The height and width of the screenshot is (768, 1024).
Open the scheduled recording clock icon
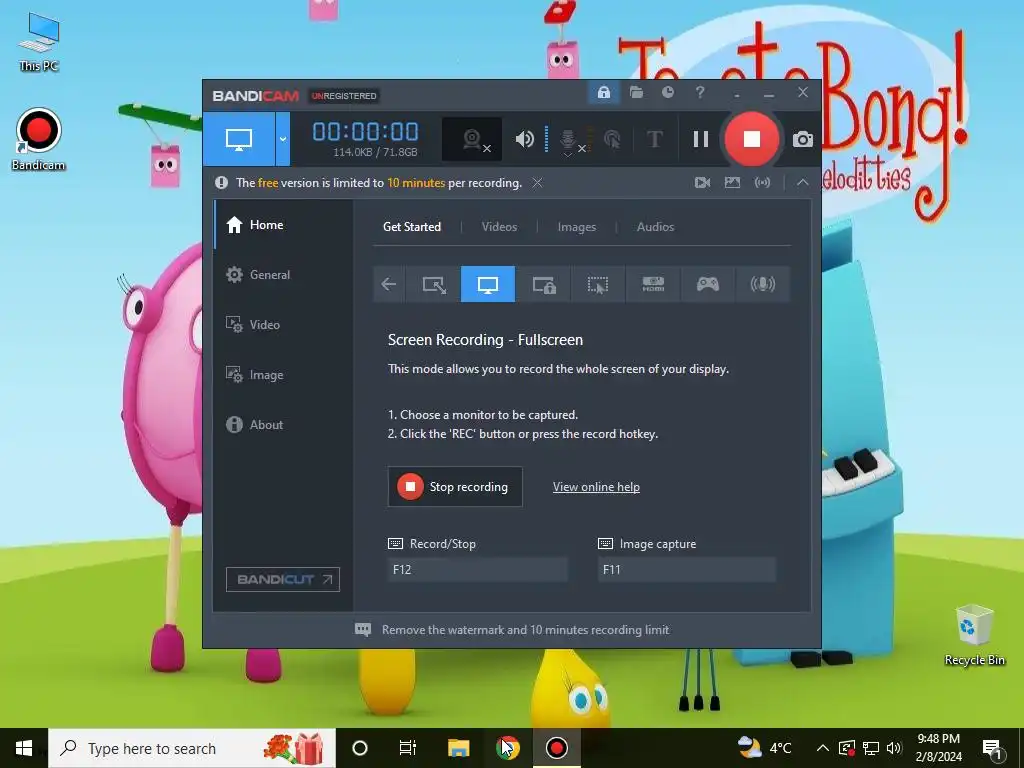coord(667,93)
